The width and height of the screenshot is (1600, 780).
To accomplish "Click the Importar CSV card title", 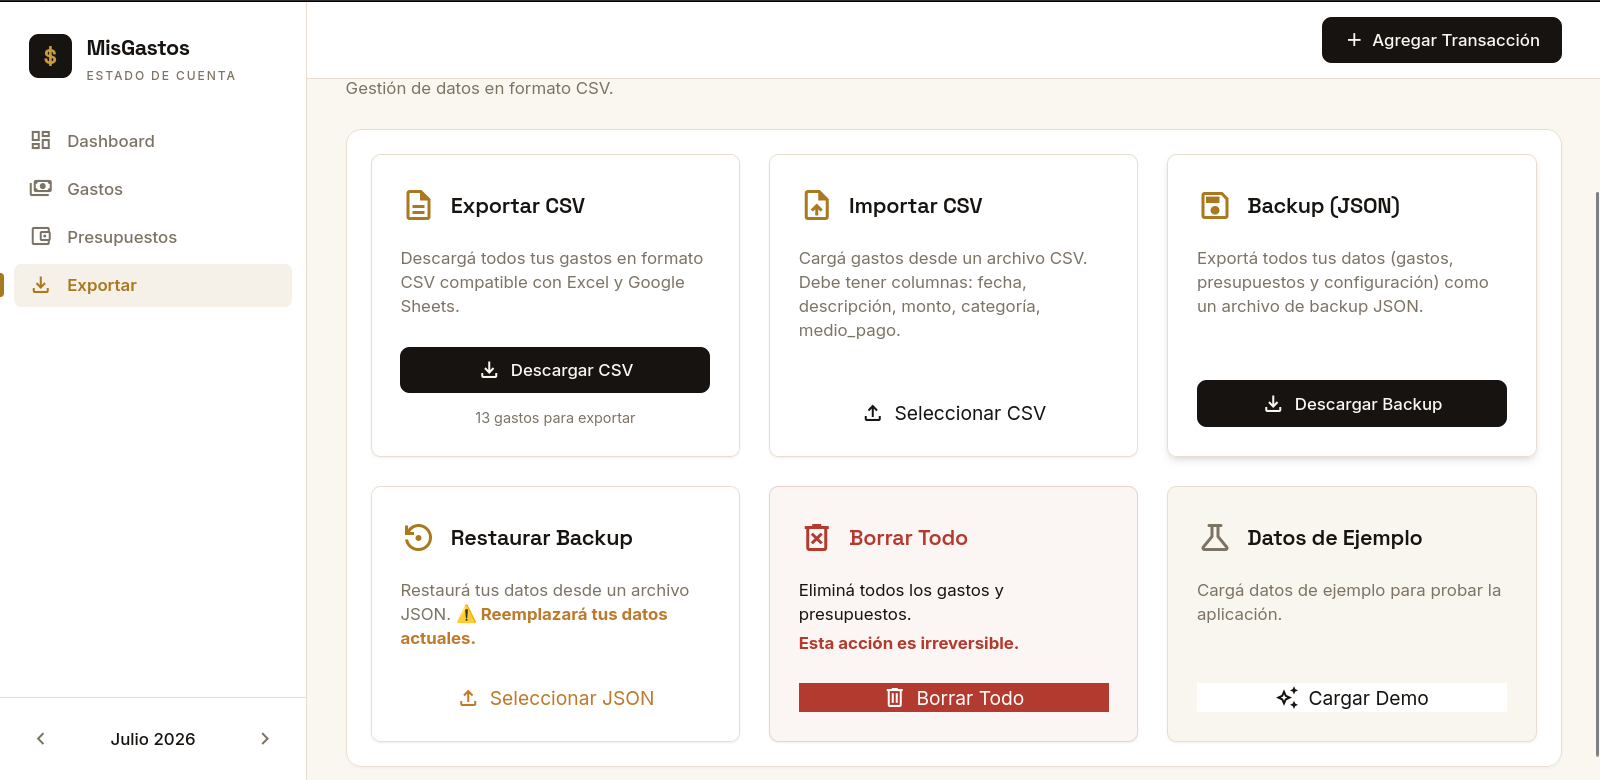I will [916, 206].
